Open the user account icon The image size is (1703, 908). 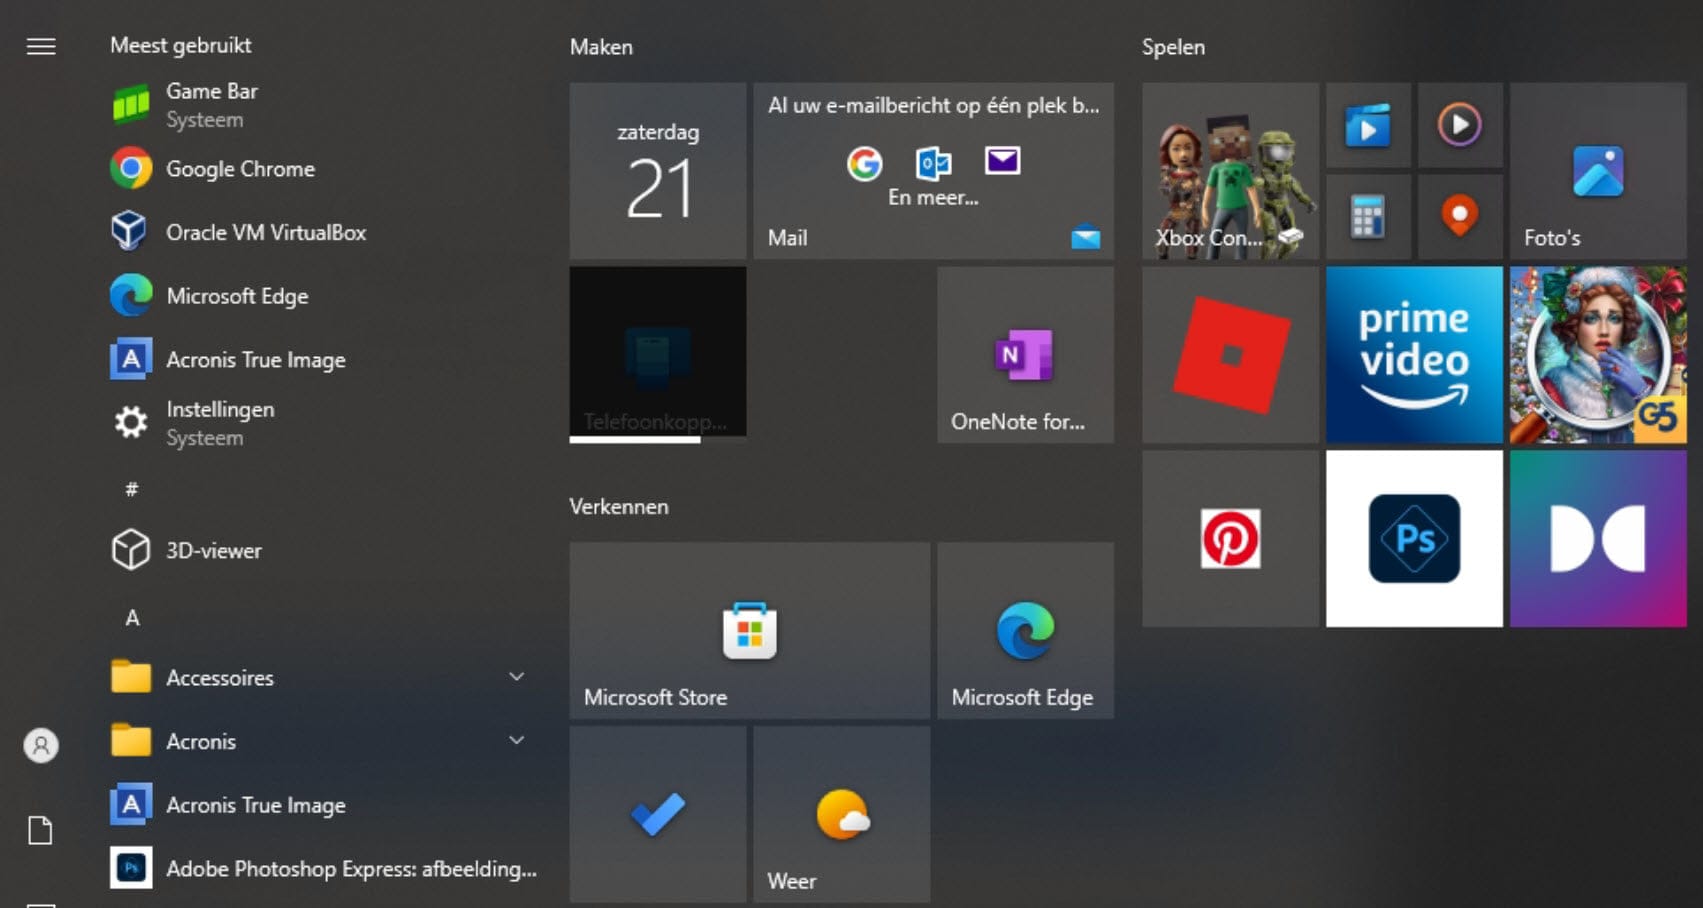(41, 745)
